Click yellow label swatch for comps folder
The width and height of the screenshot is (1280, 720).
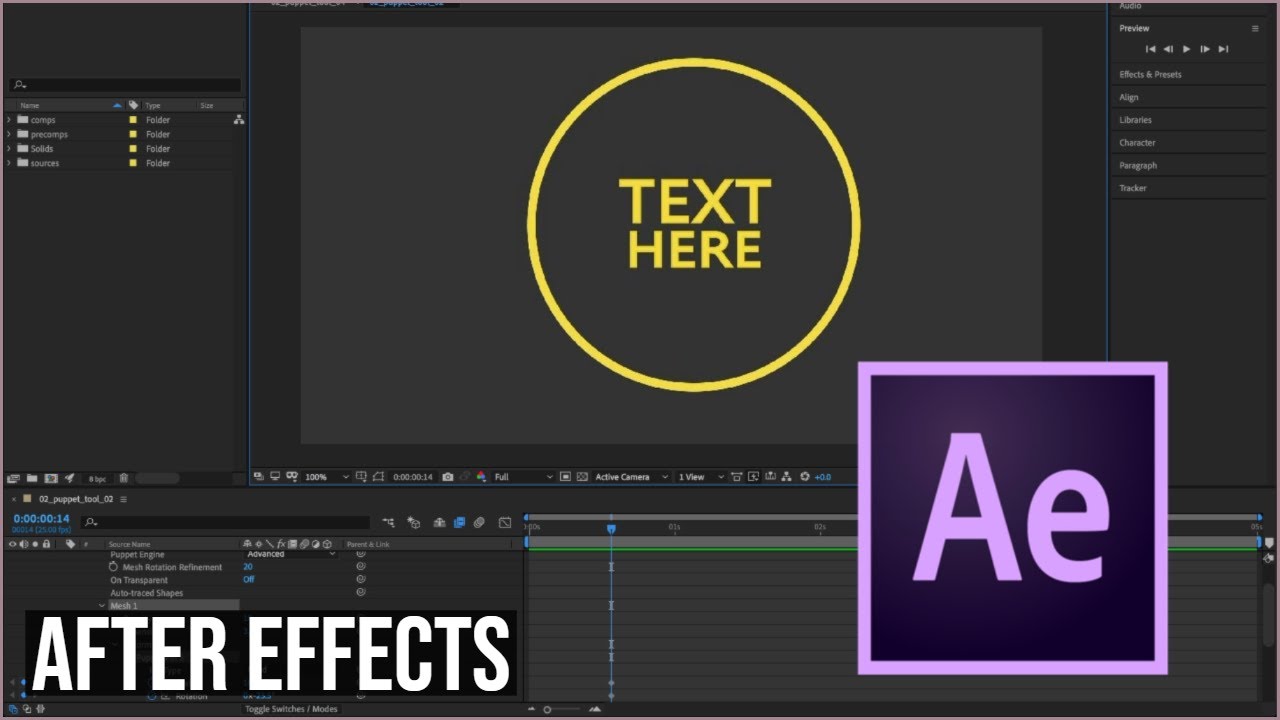tap(133, 120)
